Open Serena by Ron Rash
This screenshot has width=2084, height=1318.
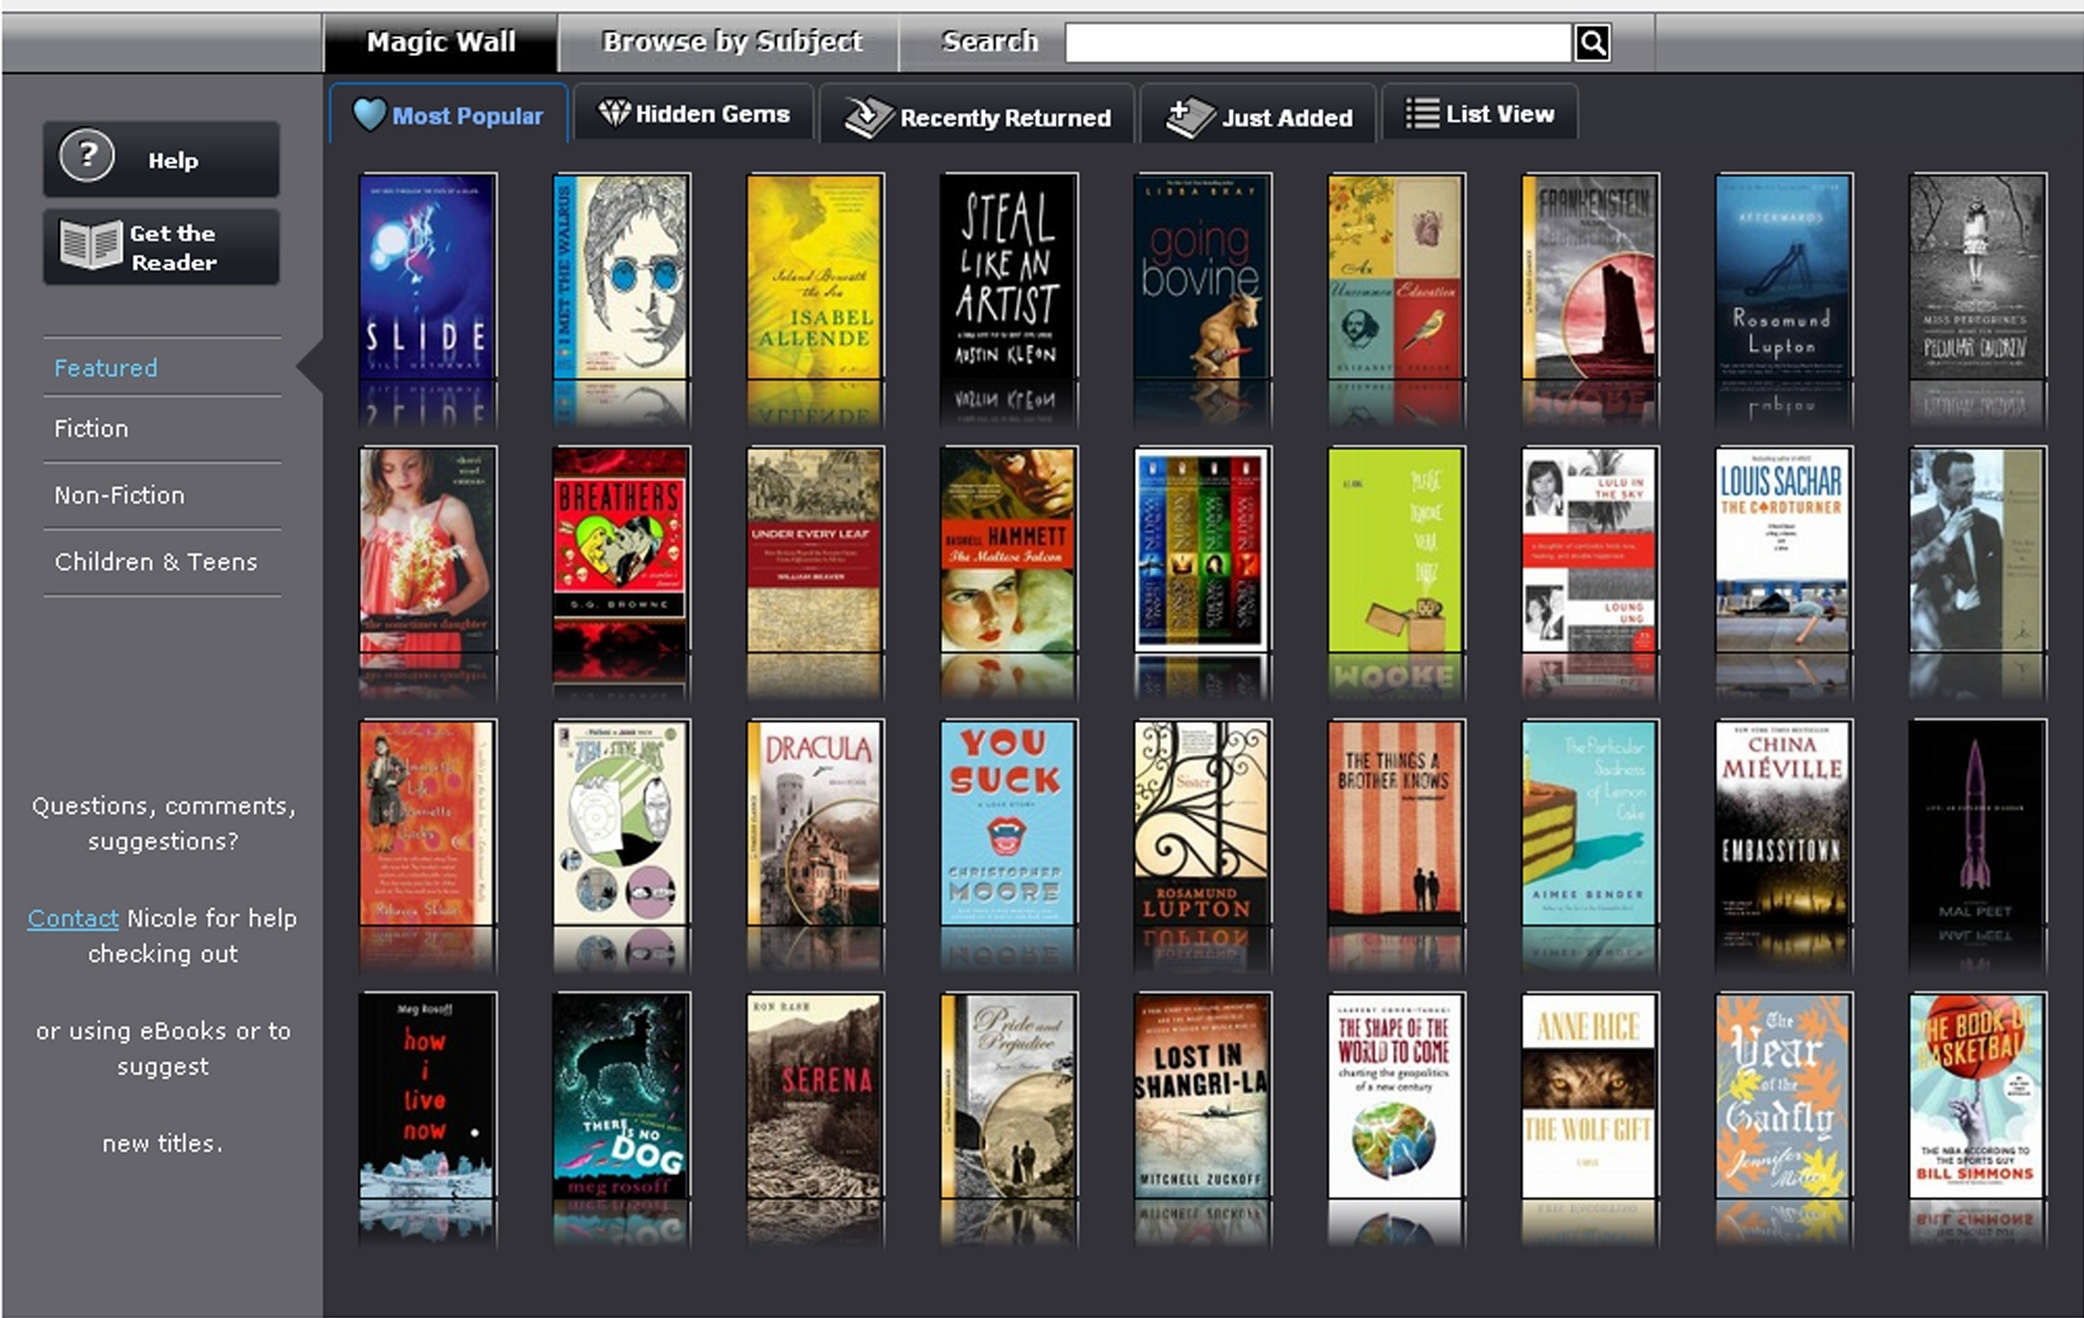coord(815,1096)
